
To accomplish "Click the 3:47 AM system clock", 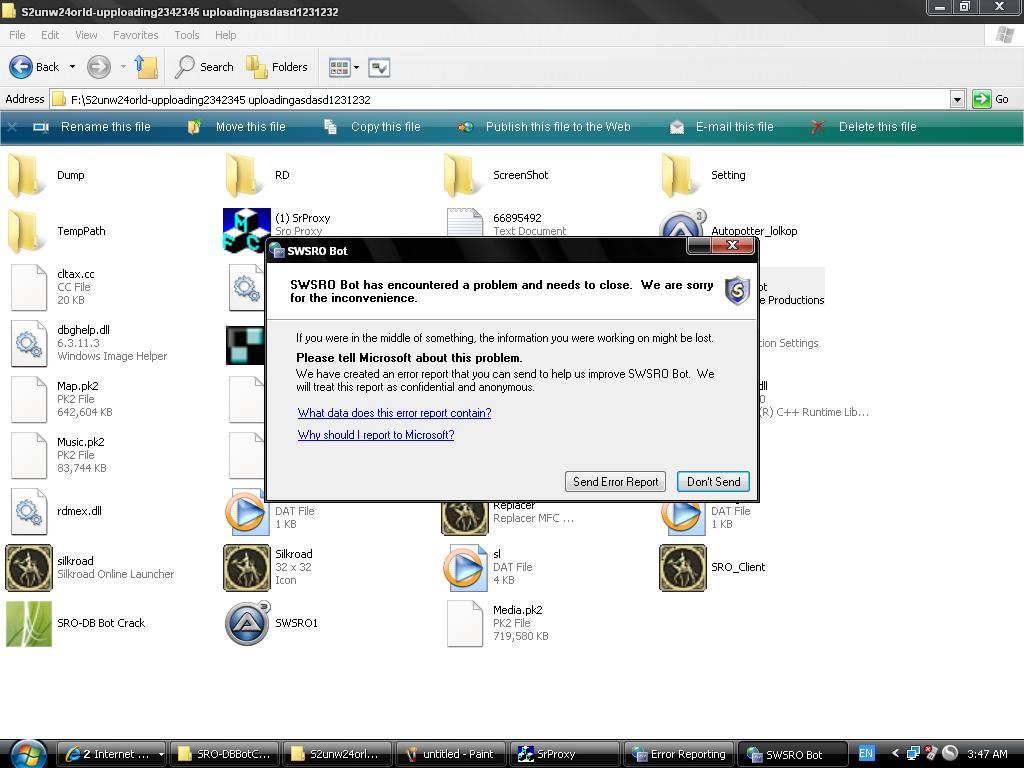I will pos(987,754).
